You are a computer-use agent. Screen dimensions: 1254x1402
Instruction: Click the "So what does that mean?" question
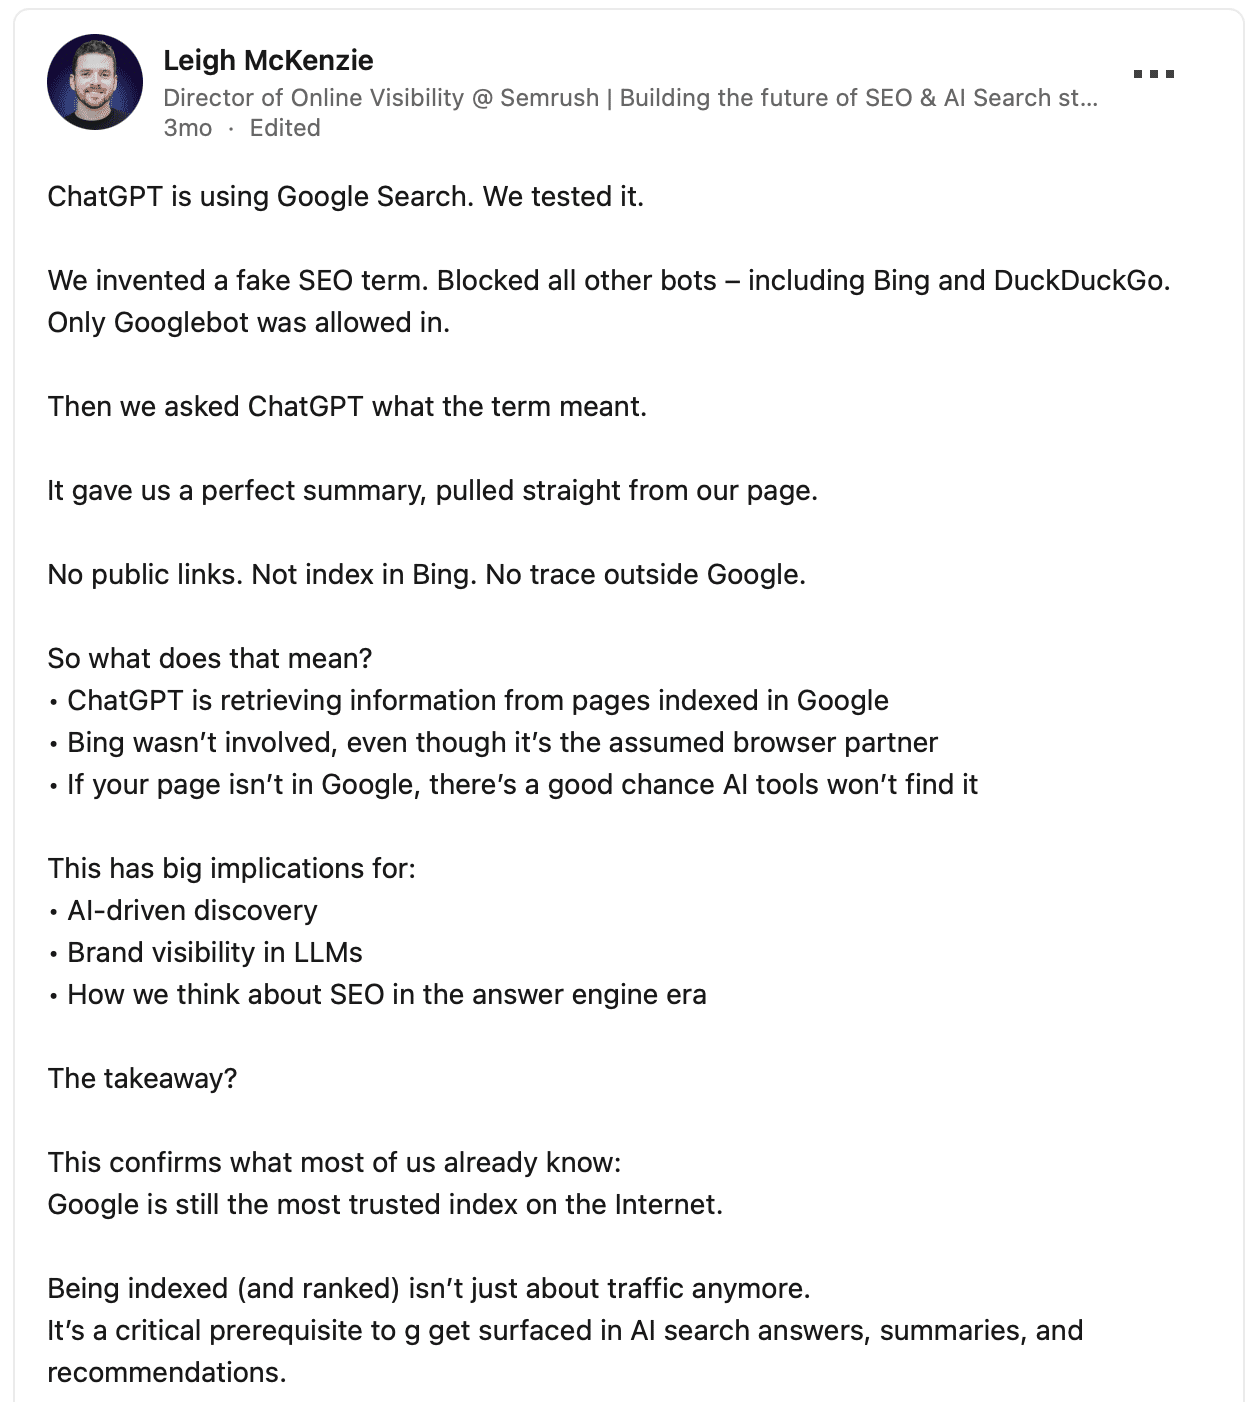pyautogui.click(x=210, y=658)
